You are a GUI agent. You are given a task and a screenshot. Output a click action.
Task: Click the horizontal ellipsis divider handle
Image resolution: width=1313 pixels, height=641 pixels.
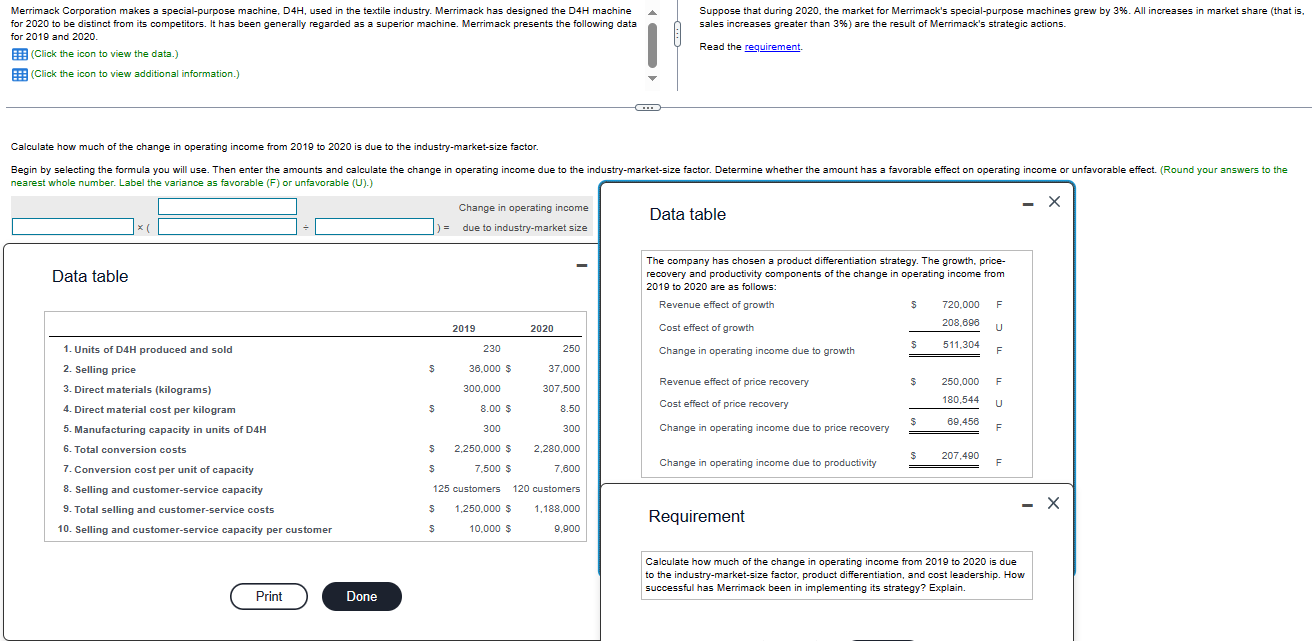[x=647, y=107]
